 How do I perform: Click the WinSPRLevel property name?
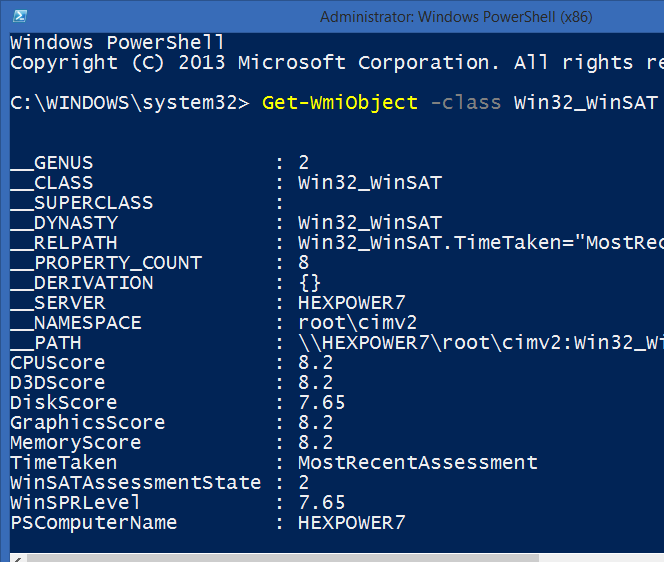pyautogui.click(x=75, y=502)
